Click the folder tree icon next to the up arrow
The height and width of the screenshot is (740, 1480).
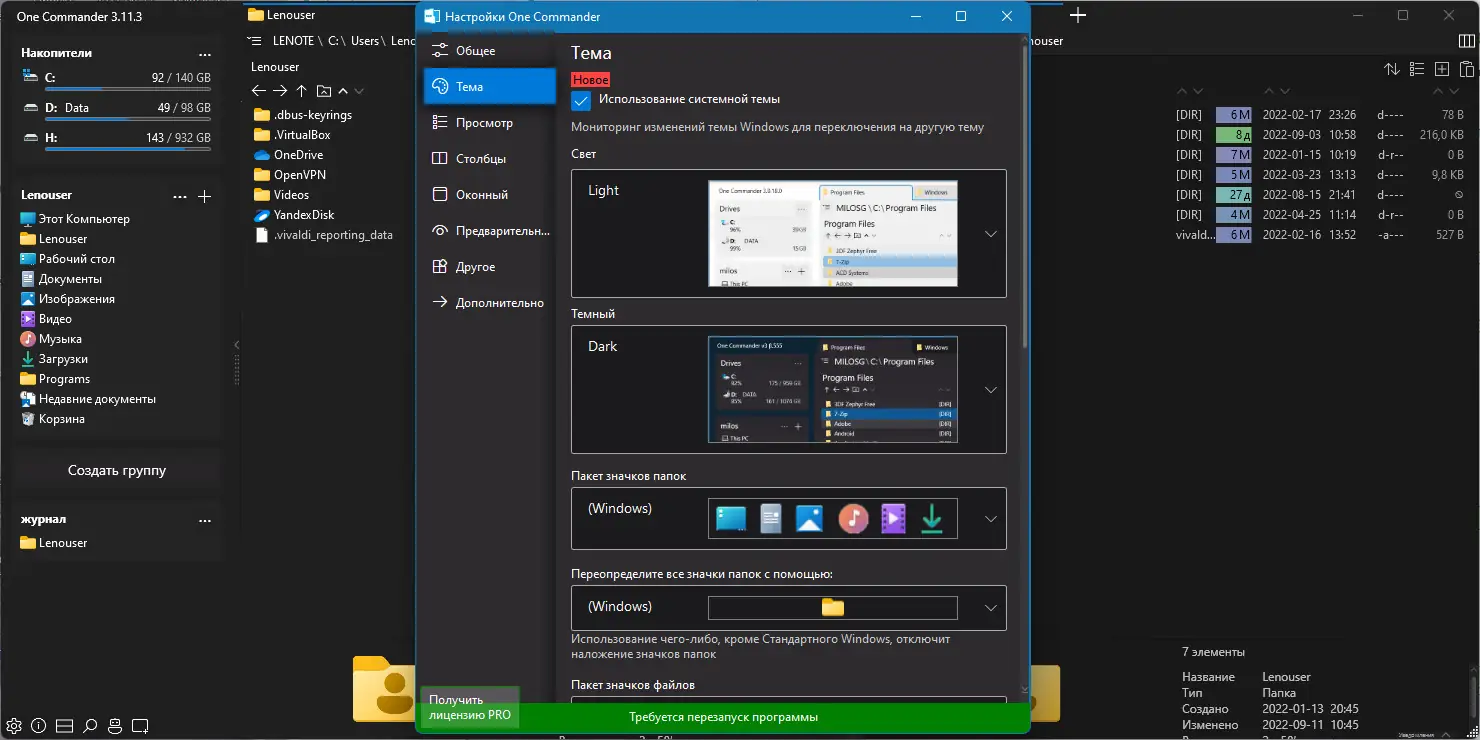coord(323,91)
